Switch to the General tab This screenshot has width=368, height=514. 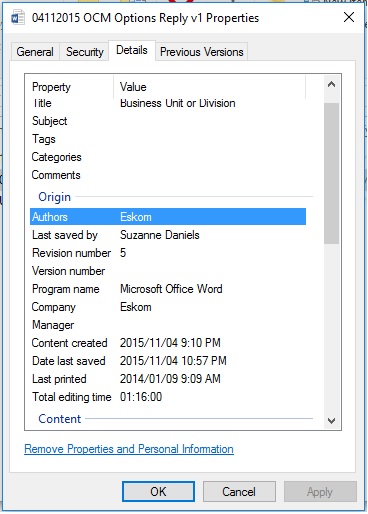35,52
